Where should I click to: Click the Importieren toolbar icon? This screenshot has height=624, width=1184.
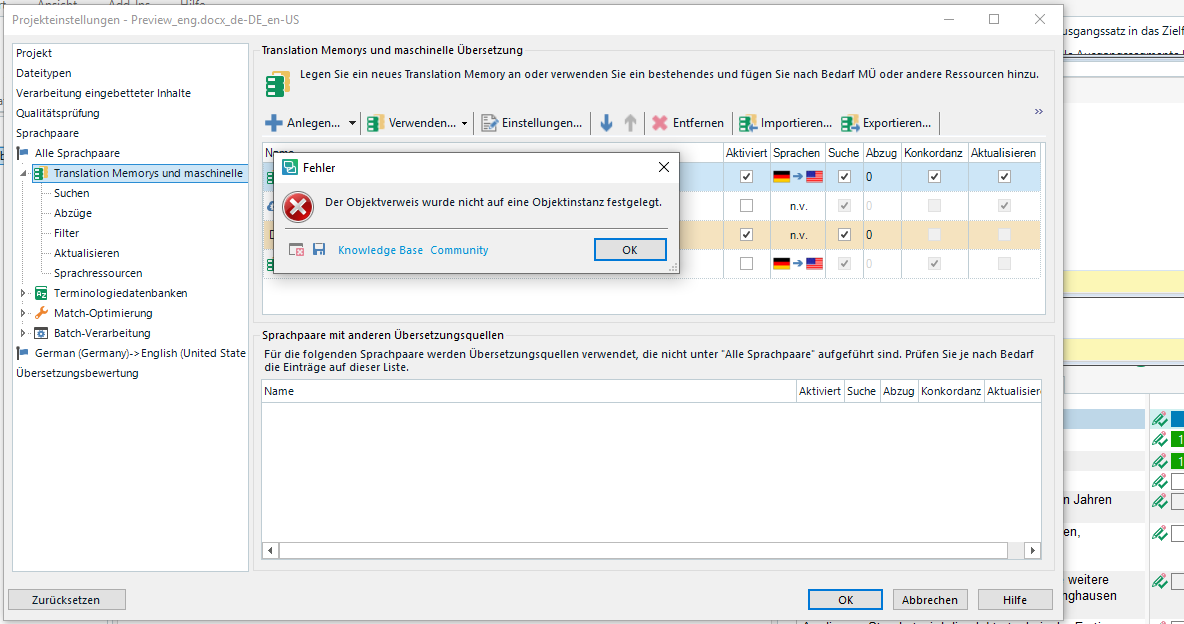(748, 123)
